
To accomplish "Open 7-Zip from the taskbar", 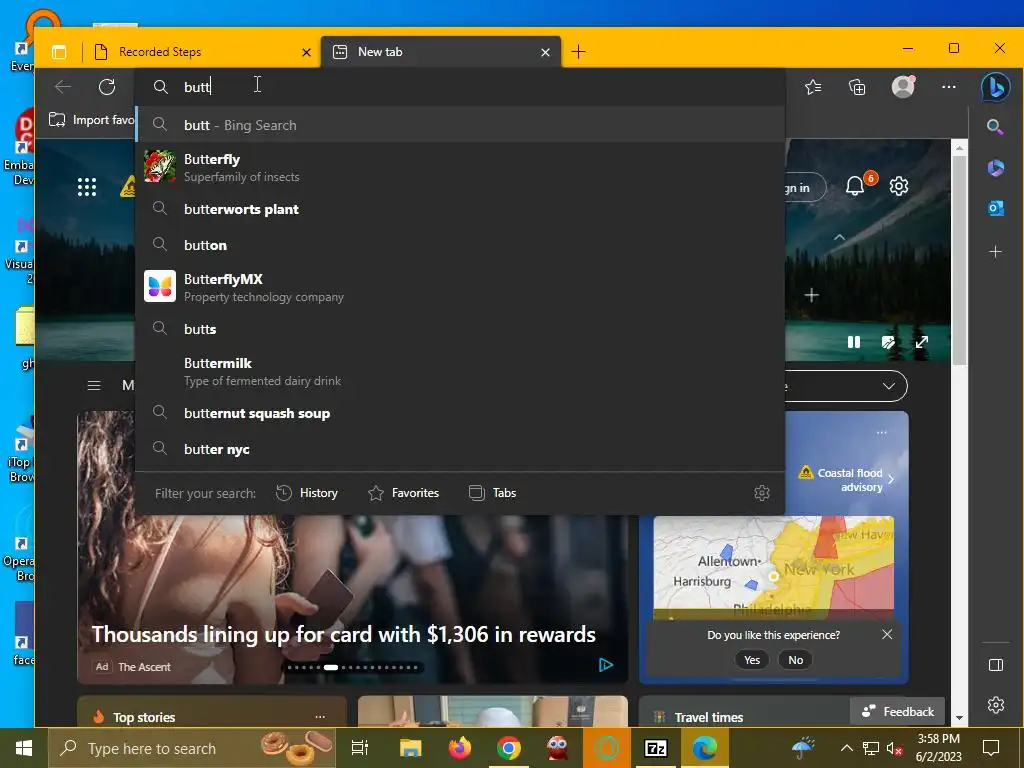I will click(655, 748).
